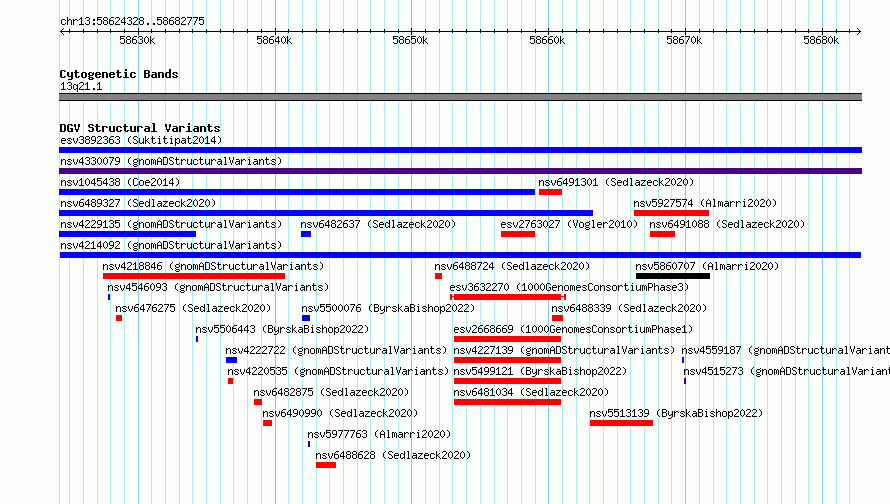Click the blue nsv1045438 variant bar
Viewport: 890px width, 504px height.
(x=297, y=192)
